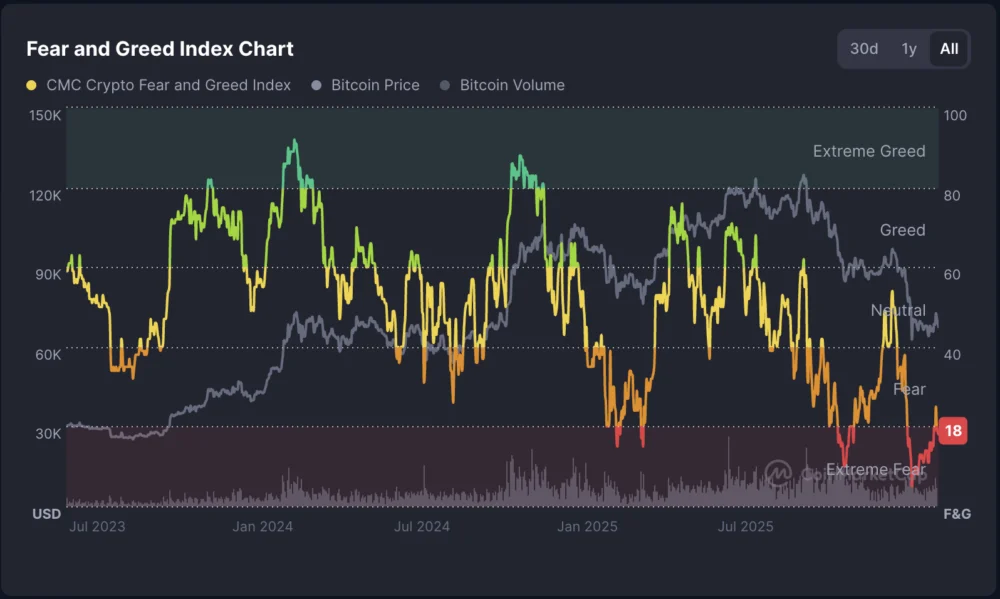The width and height of the screenshot is (1000, 599).
Task: Switch to the 30d time range tab
Action: coord(864,48)
